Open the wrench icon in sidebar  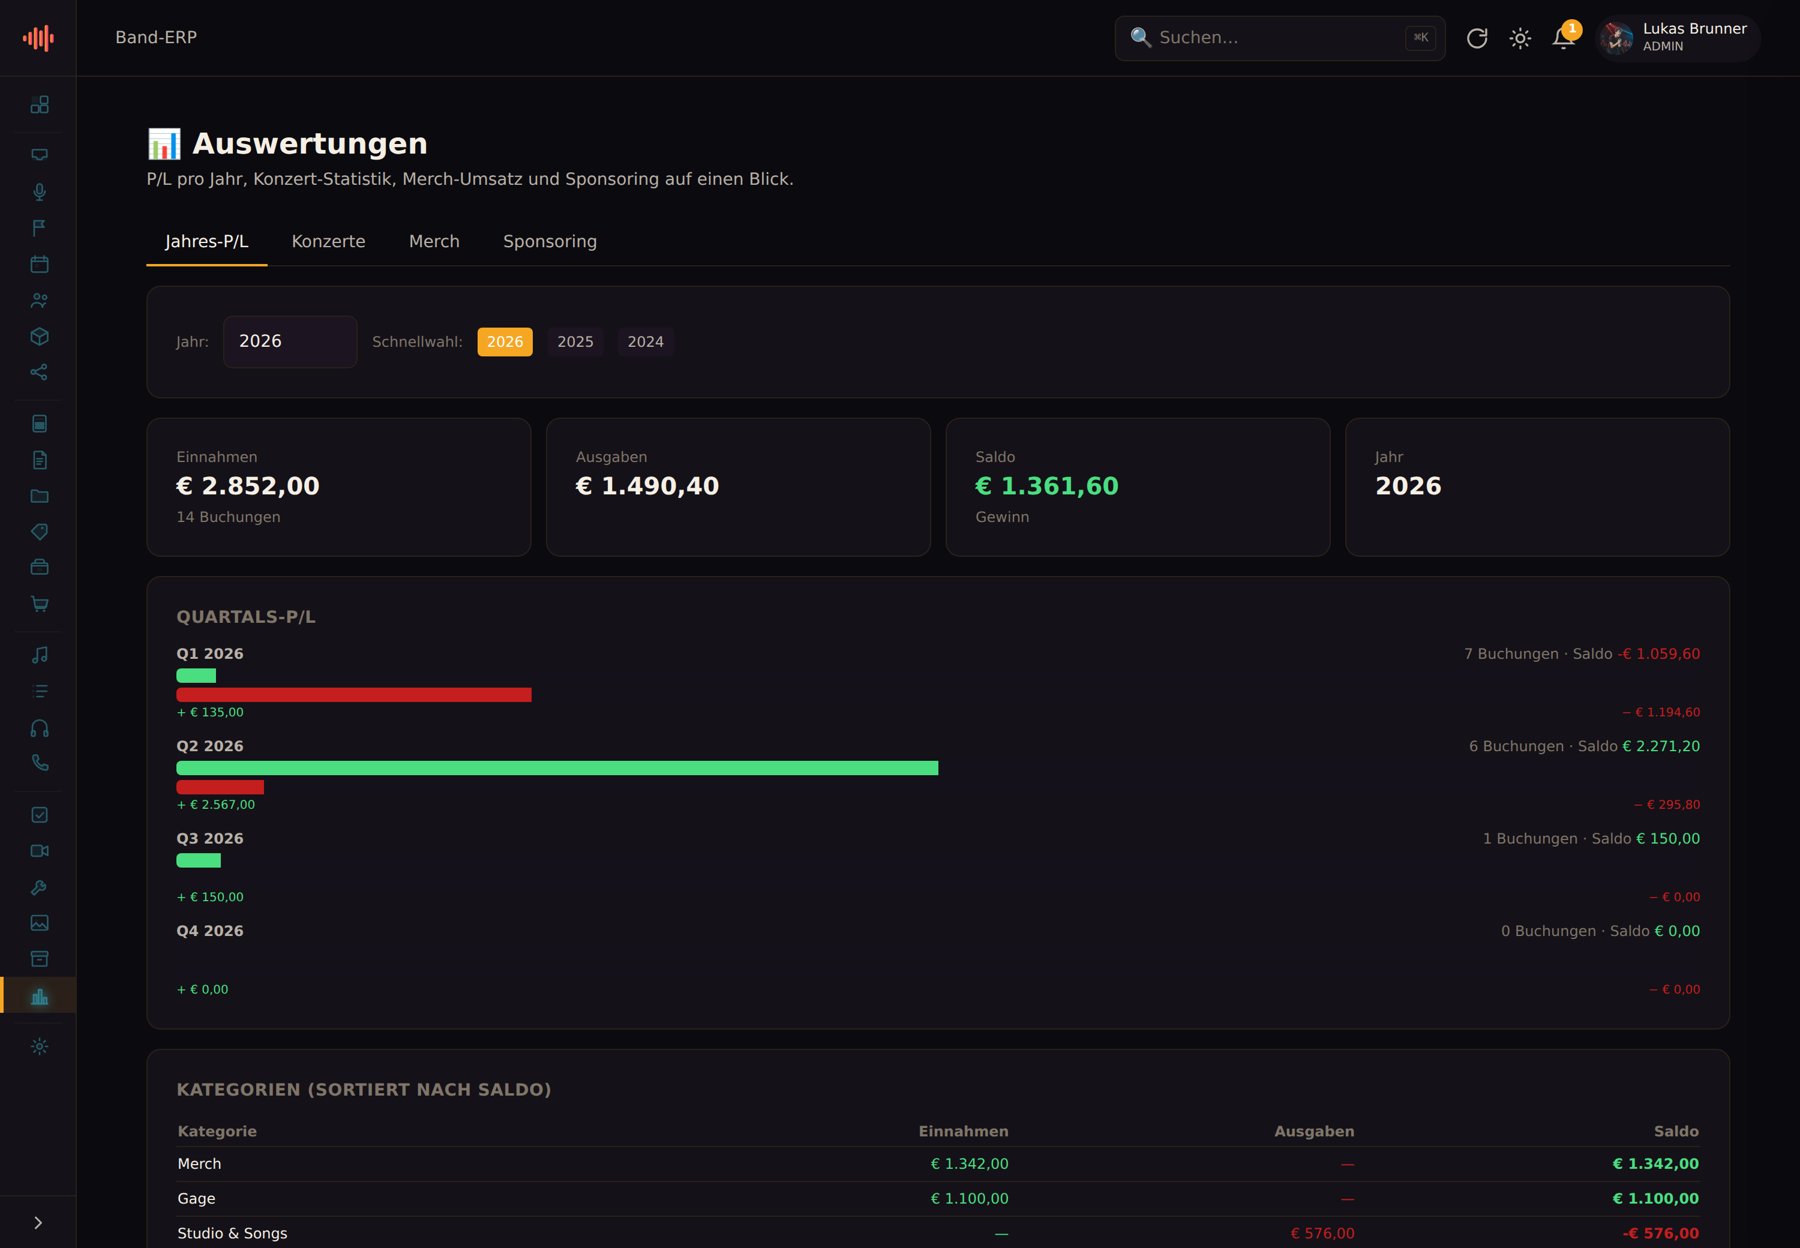pos(39,887)
